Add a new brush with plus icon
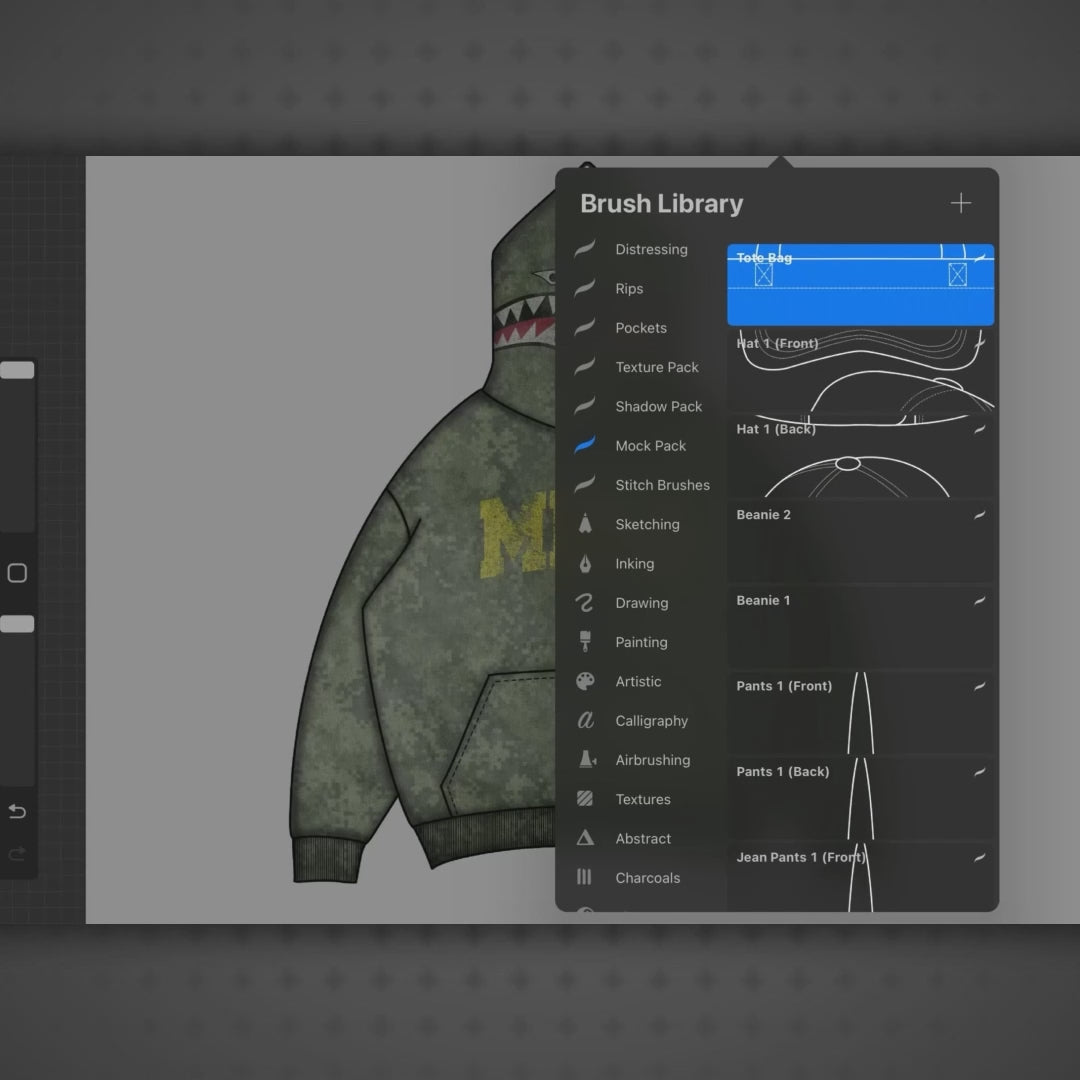Viewport: 1080px width, 1080px height. (960, 204)
